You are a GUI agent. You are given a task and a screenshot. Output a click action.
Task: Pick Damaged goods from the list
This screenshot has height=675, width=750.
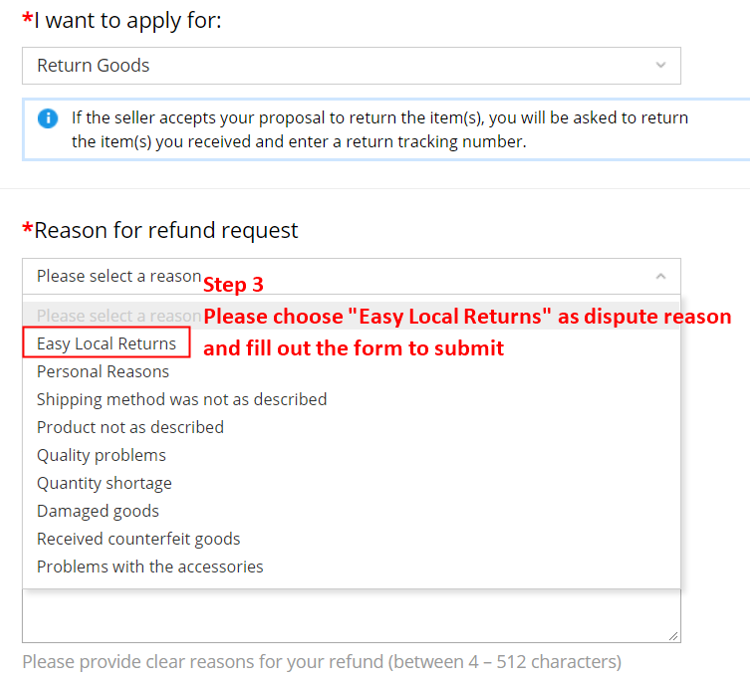click(x=98, y=511)
